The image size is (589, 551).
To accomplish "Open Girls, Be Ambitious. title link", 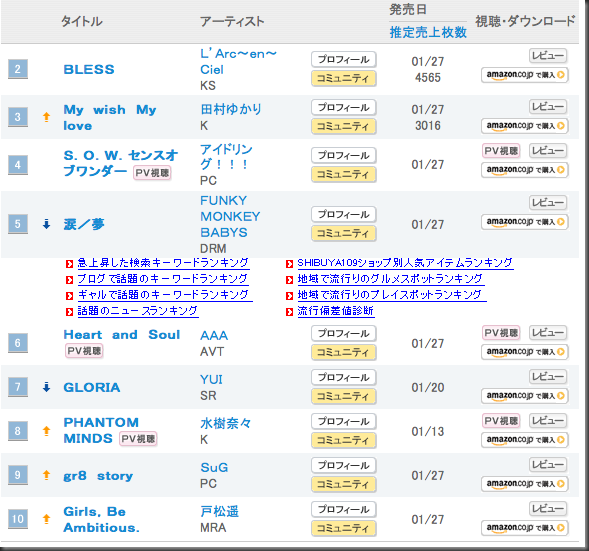I will pos(101,519).
